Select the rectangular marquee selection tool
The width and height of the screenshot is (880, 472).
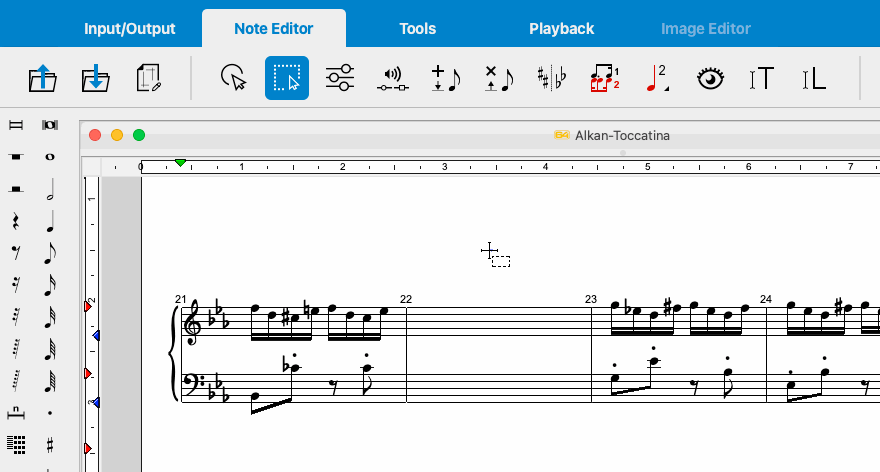click(287, 78)
